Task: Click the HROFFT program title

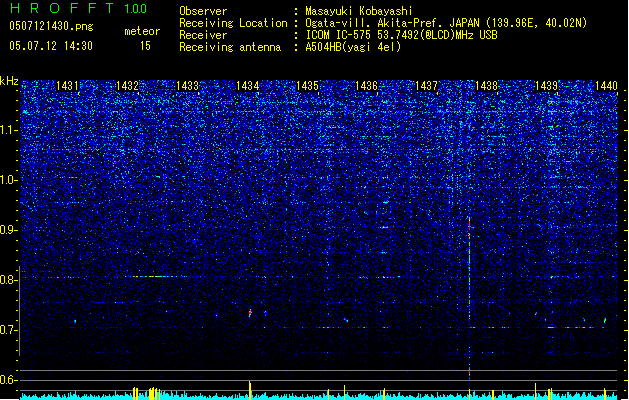Action: [x=62, y=8]
